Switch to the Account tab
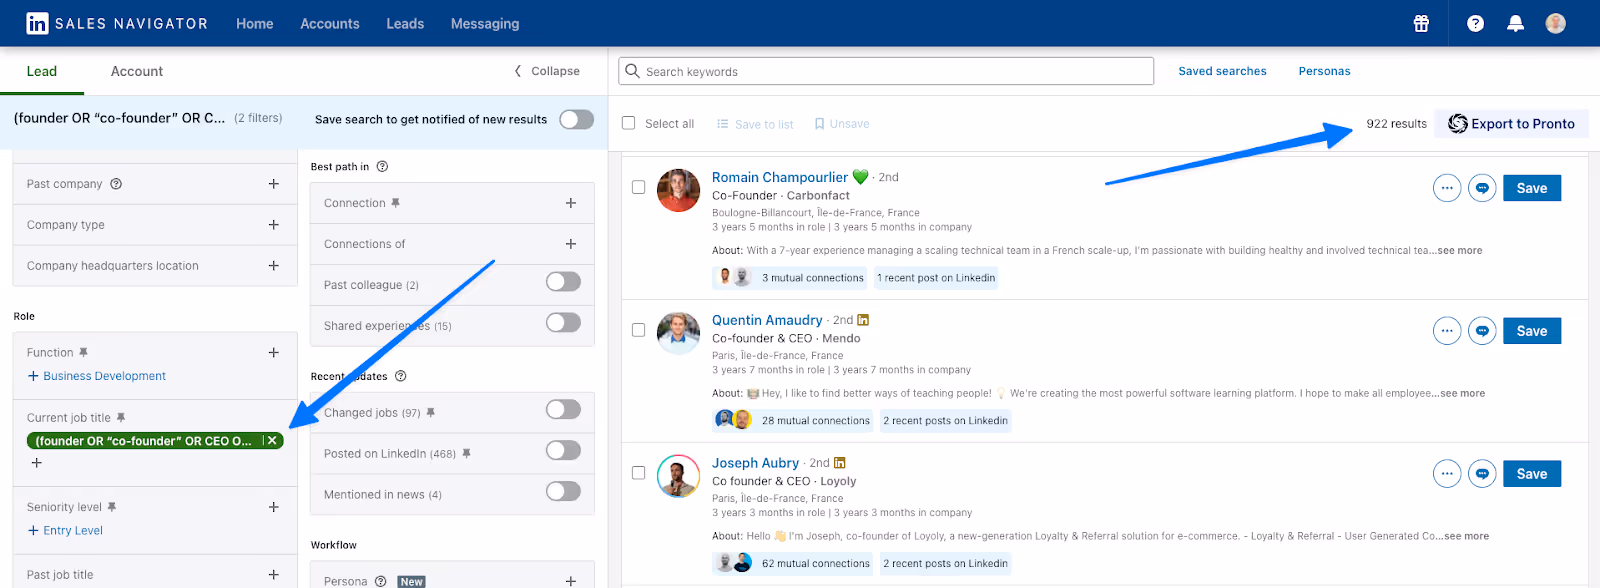Image resolution: width=1600 pixels, height=588 pixels. coord(137,71)
